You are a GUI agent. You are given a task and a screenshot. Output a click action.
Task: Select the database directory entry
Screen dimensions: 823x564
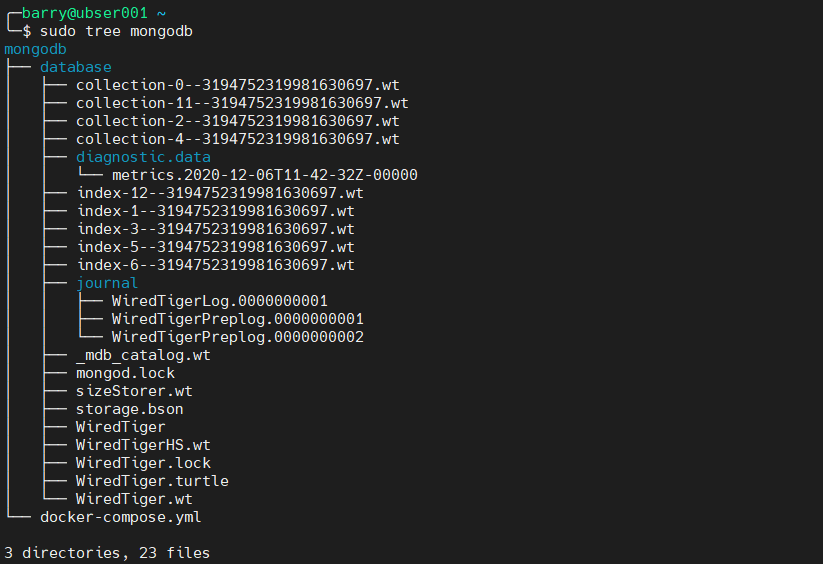click(x=76, y=67)
